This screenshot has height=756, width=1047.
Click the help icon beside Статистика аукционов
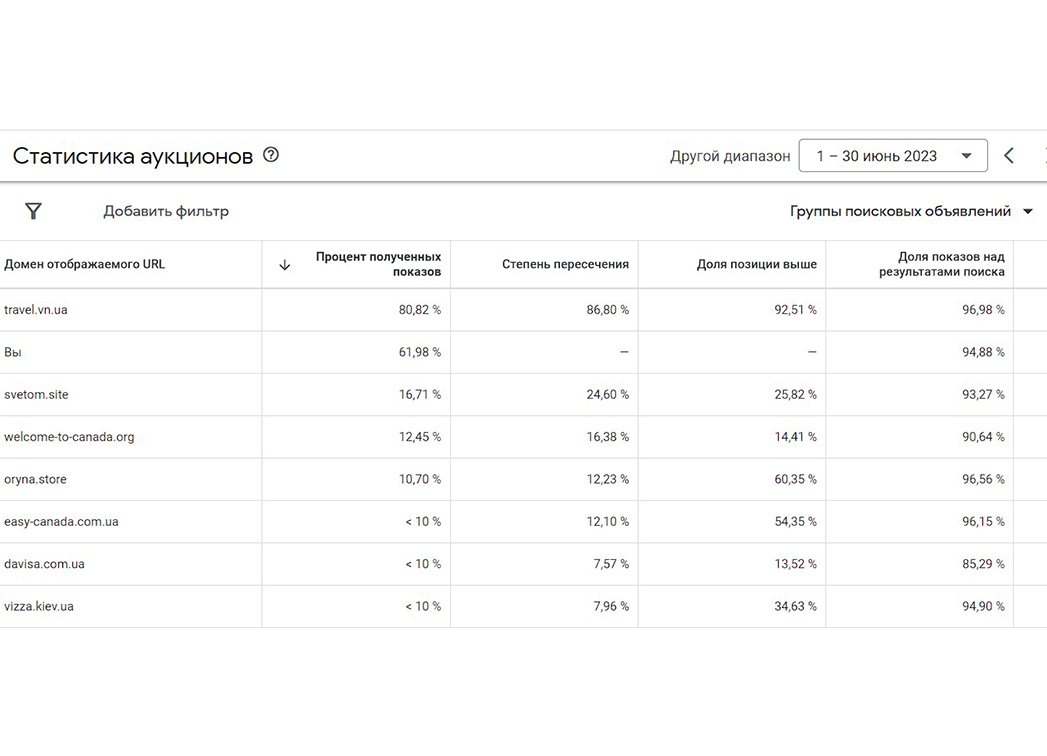[x=270, y=155]
